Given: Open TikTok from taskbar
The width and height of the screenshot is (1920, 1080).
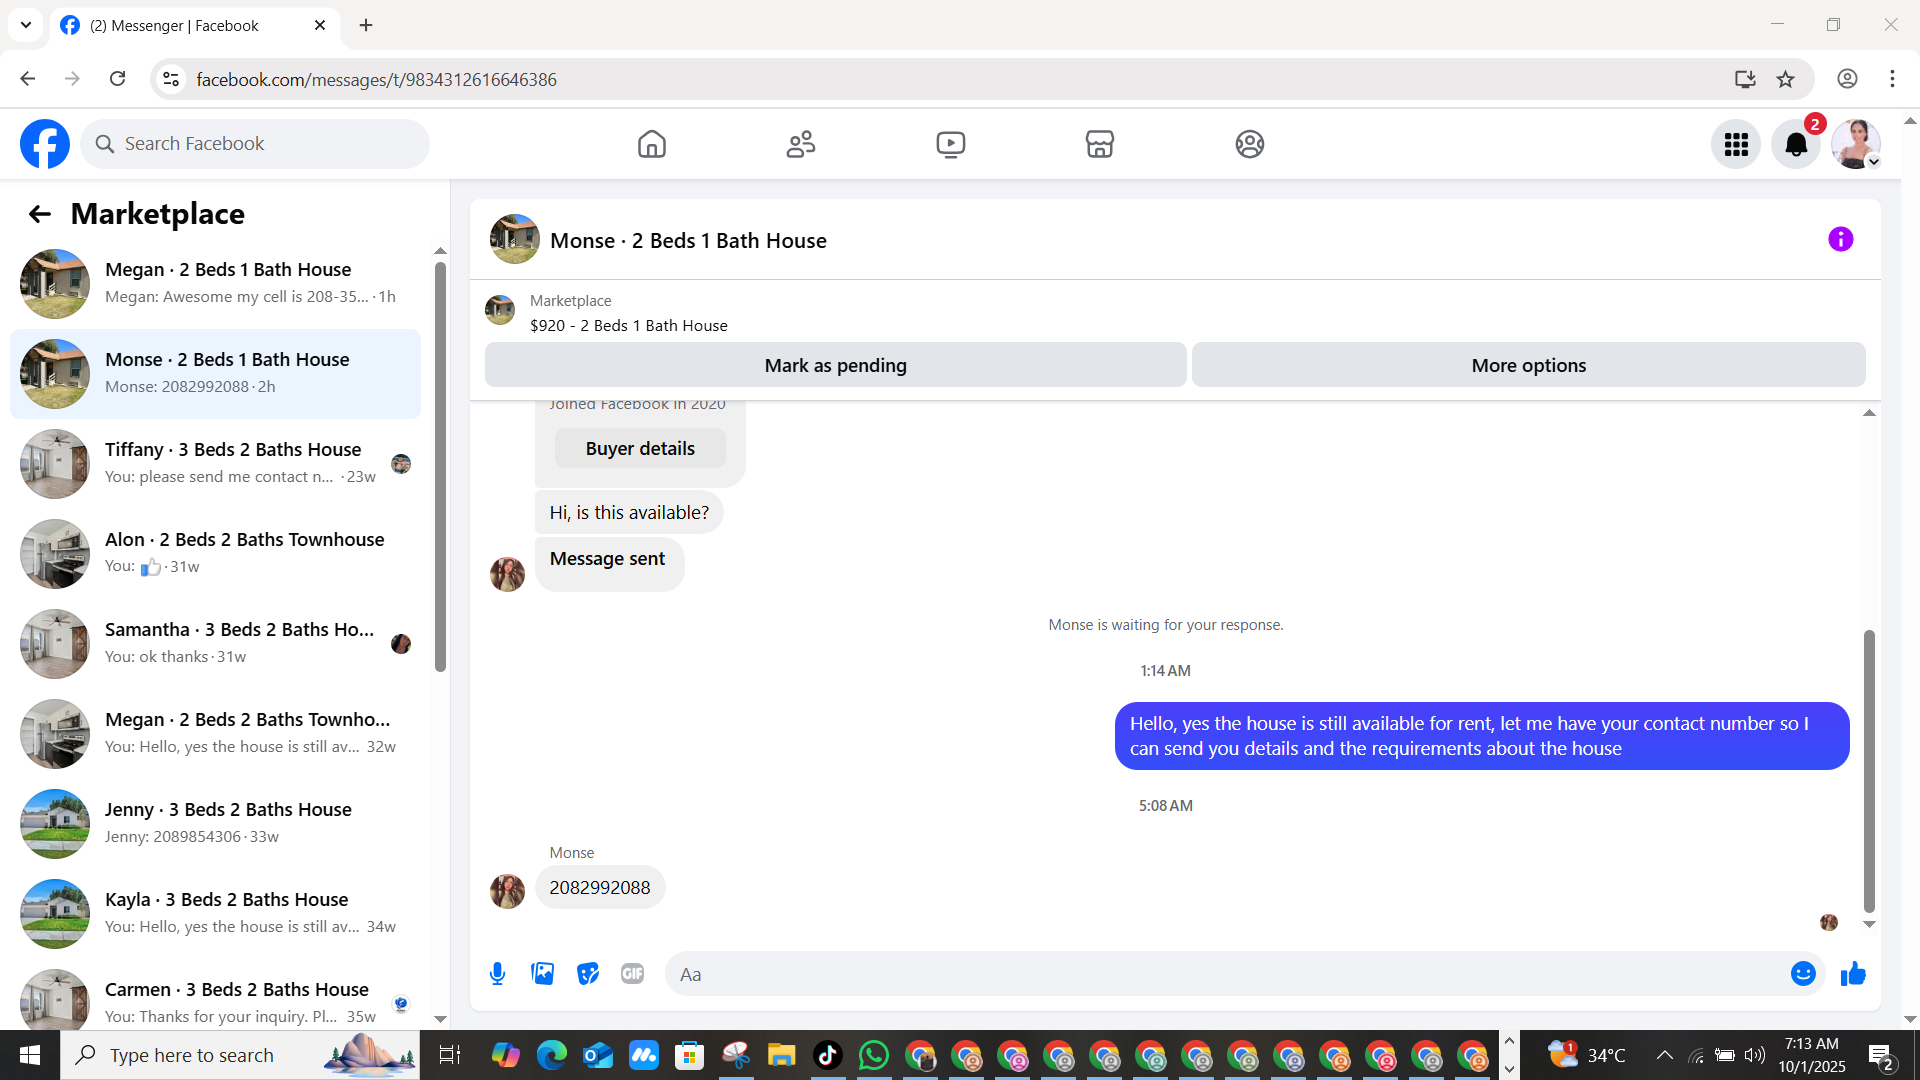Looking at the screenshot, I should [828, 1055].
